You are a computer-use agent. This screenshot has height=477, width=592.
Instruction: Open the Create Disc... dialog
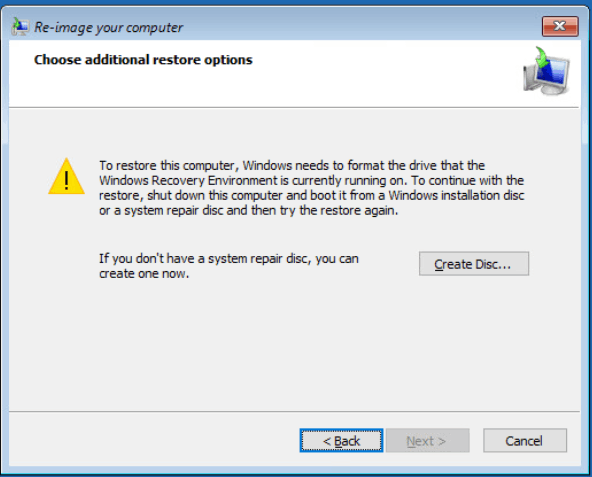(473, 264)
